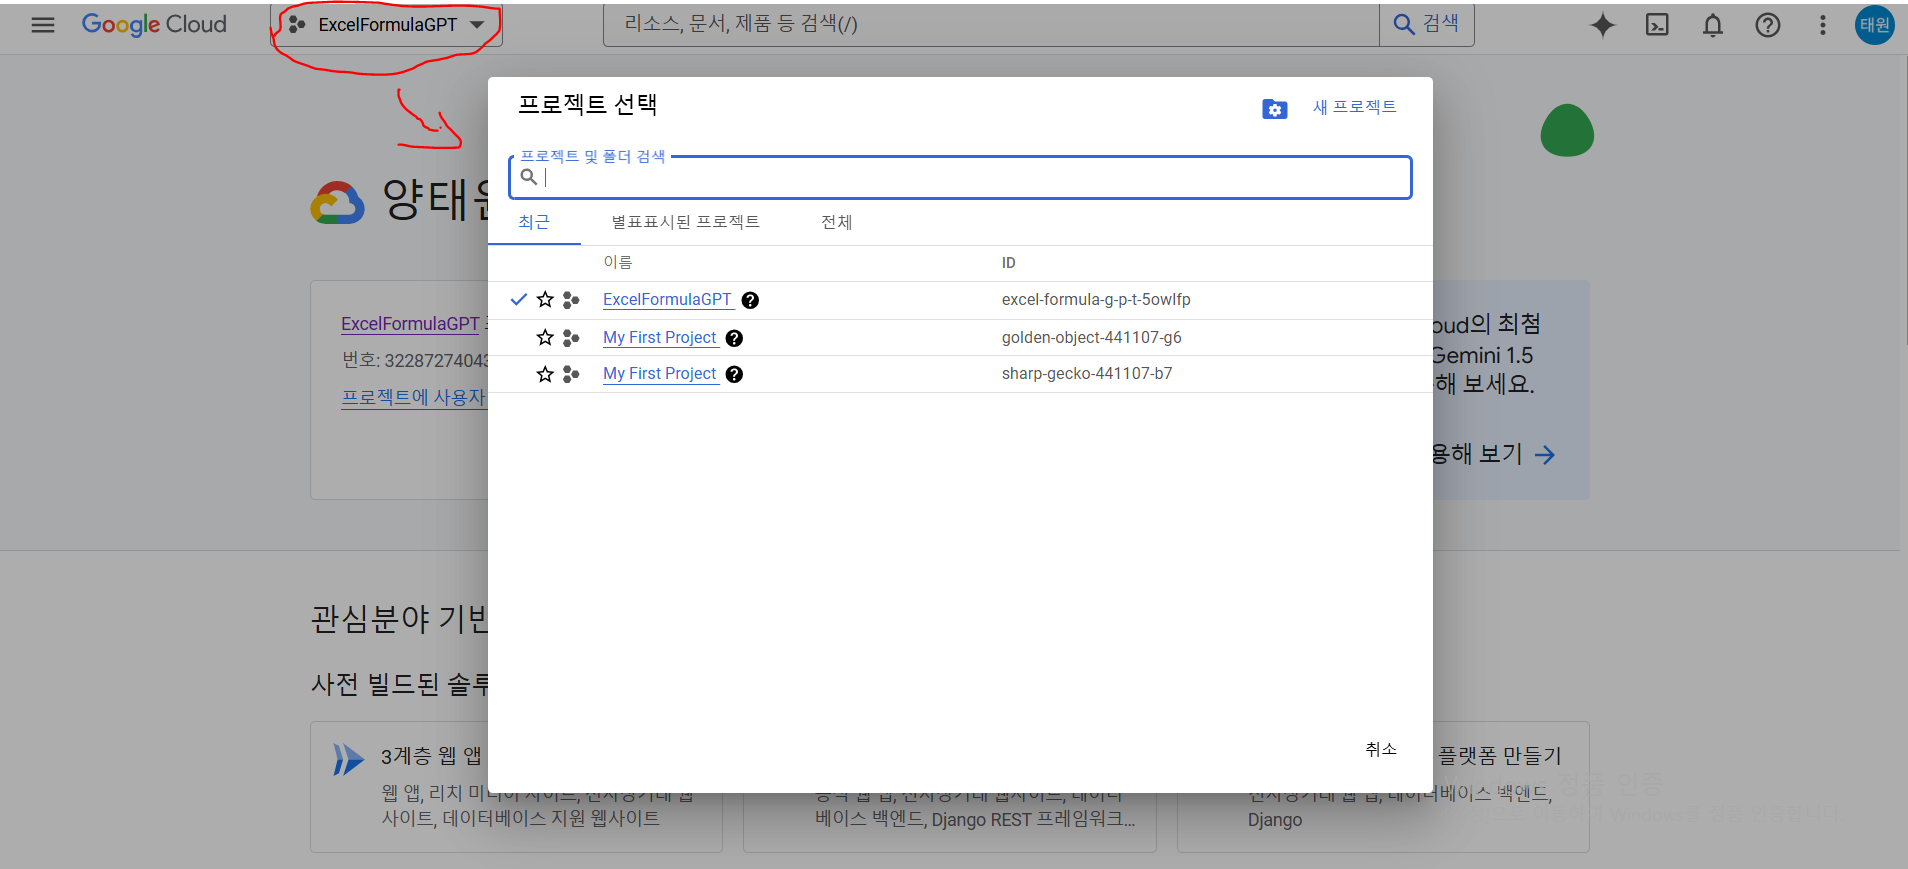Select My First Project with golden-object ID

[660, 338]
